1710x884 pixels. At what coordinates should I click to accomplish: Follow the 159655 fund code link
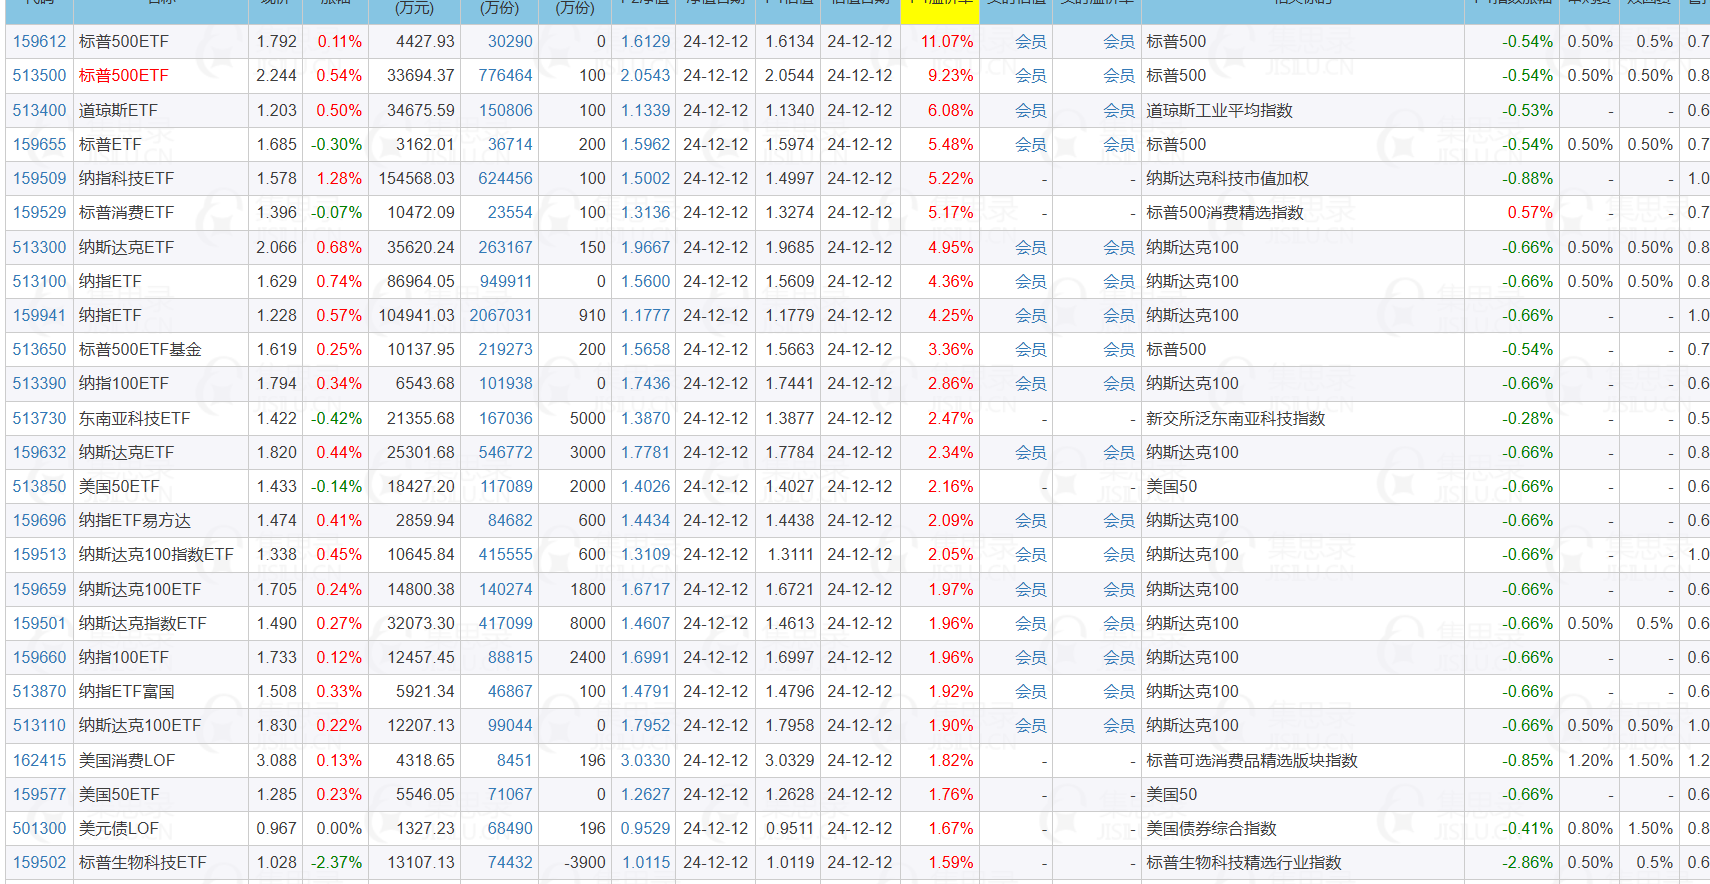[39, 144]
